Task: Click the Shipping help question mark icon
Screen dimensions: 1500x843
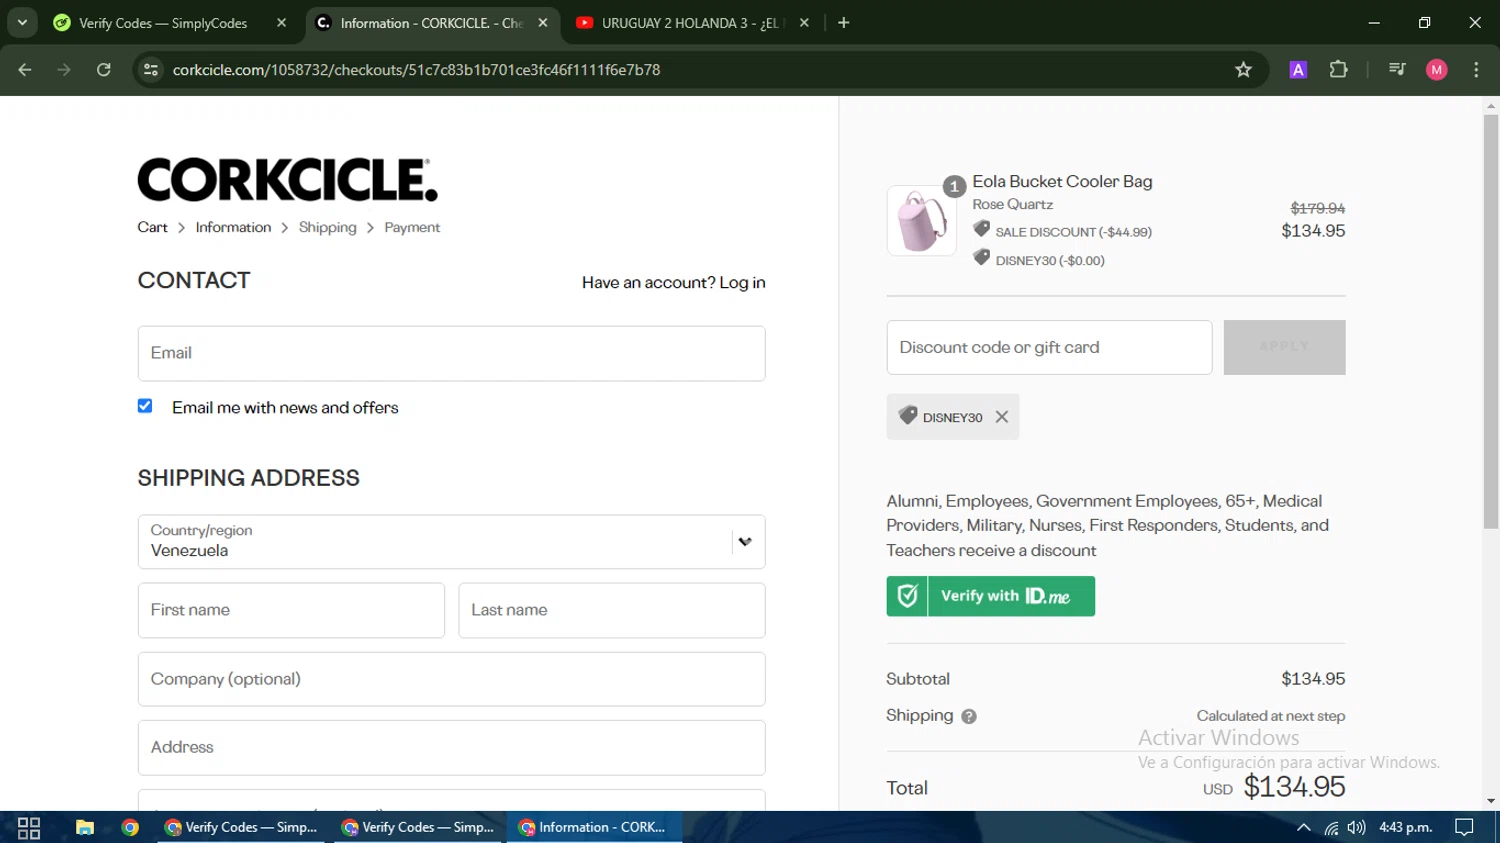Action: click(969, 716)
